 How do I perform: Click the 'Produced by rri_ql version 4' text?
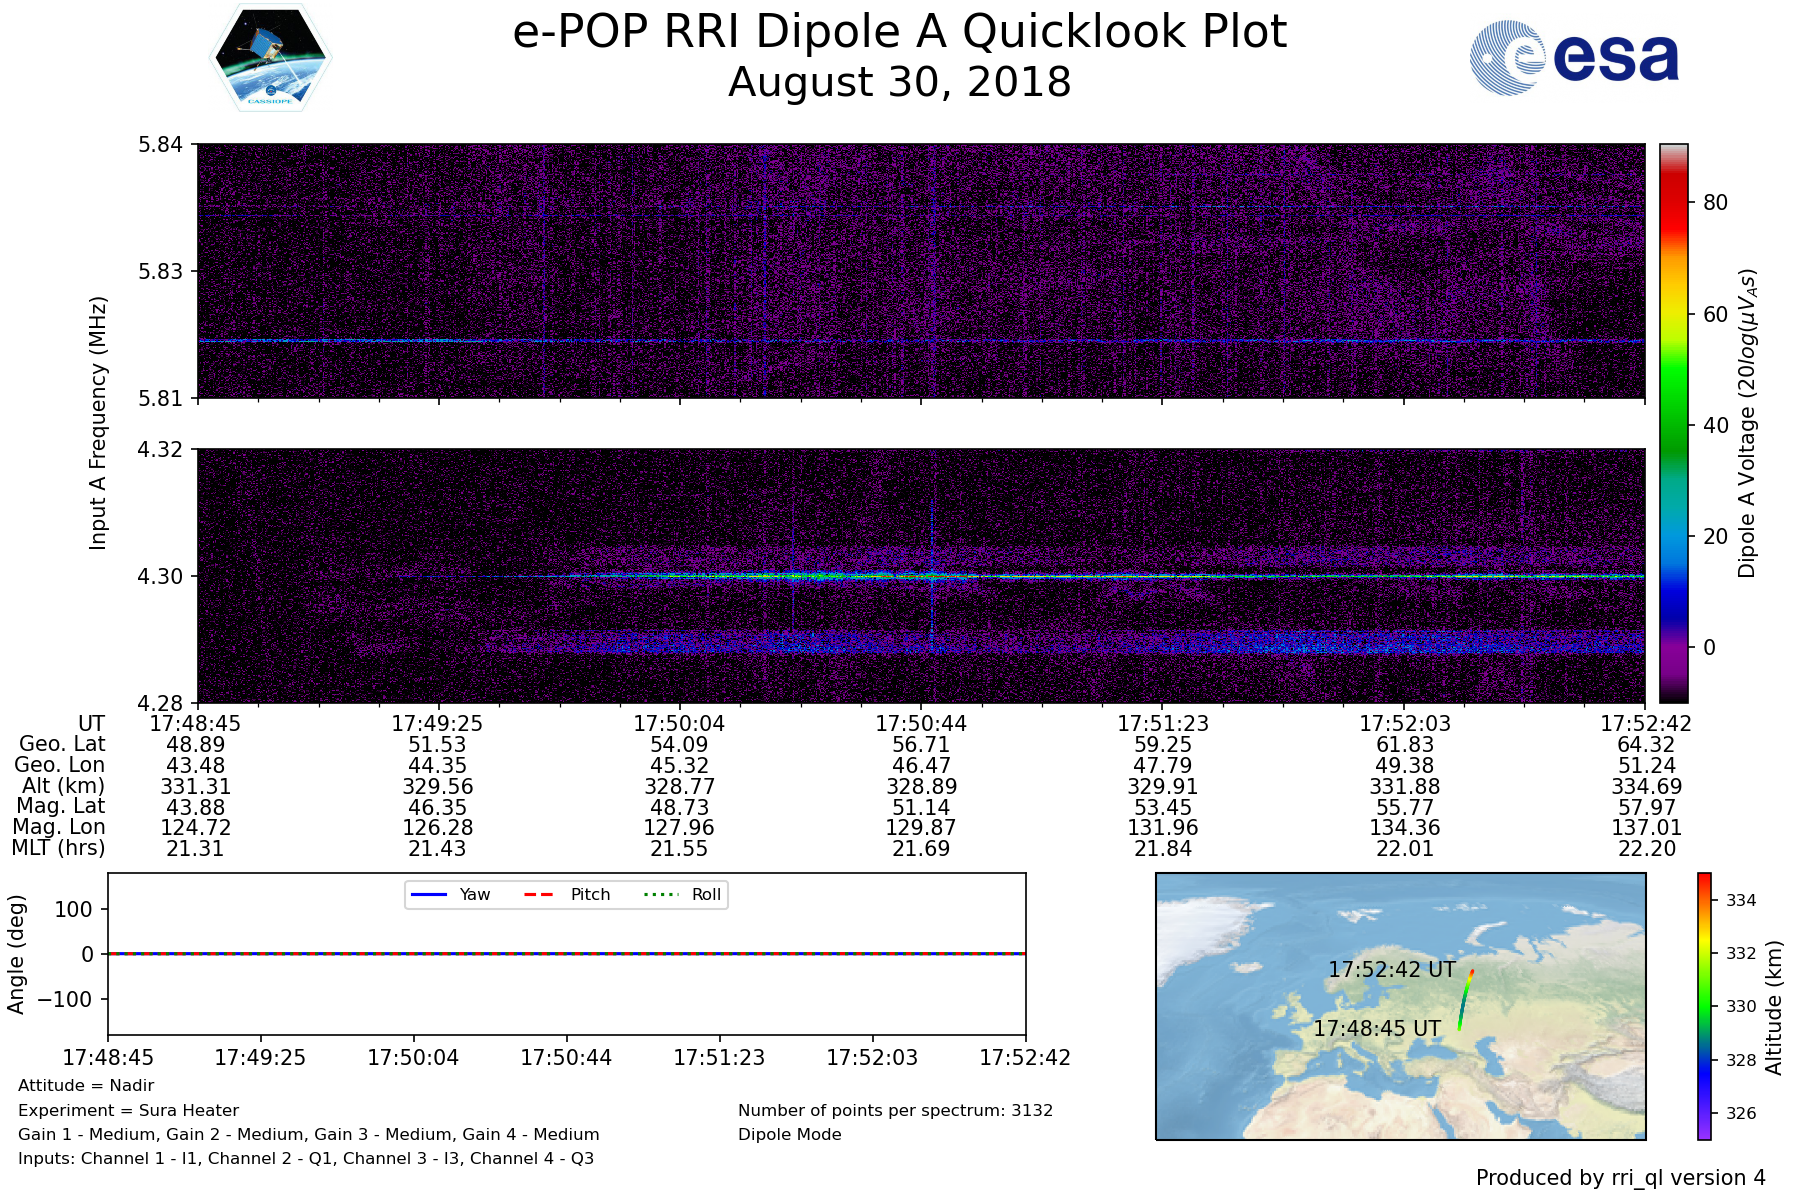coord(1620,1178)
